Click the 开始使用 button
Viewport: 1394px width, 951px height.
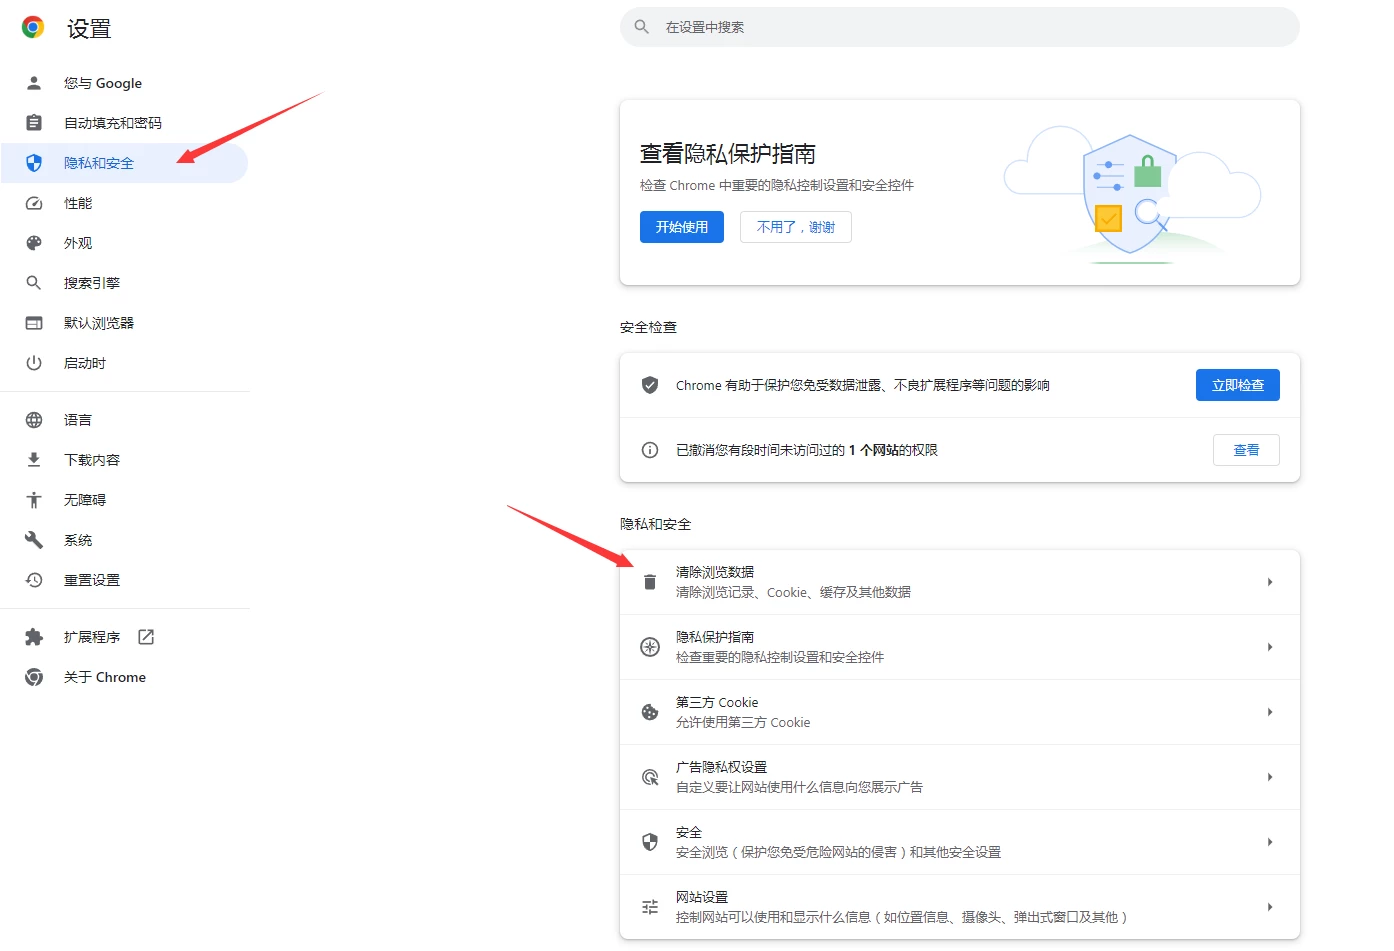pos(682,227)
